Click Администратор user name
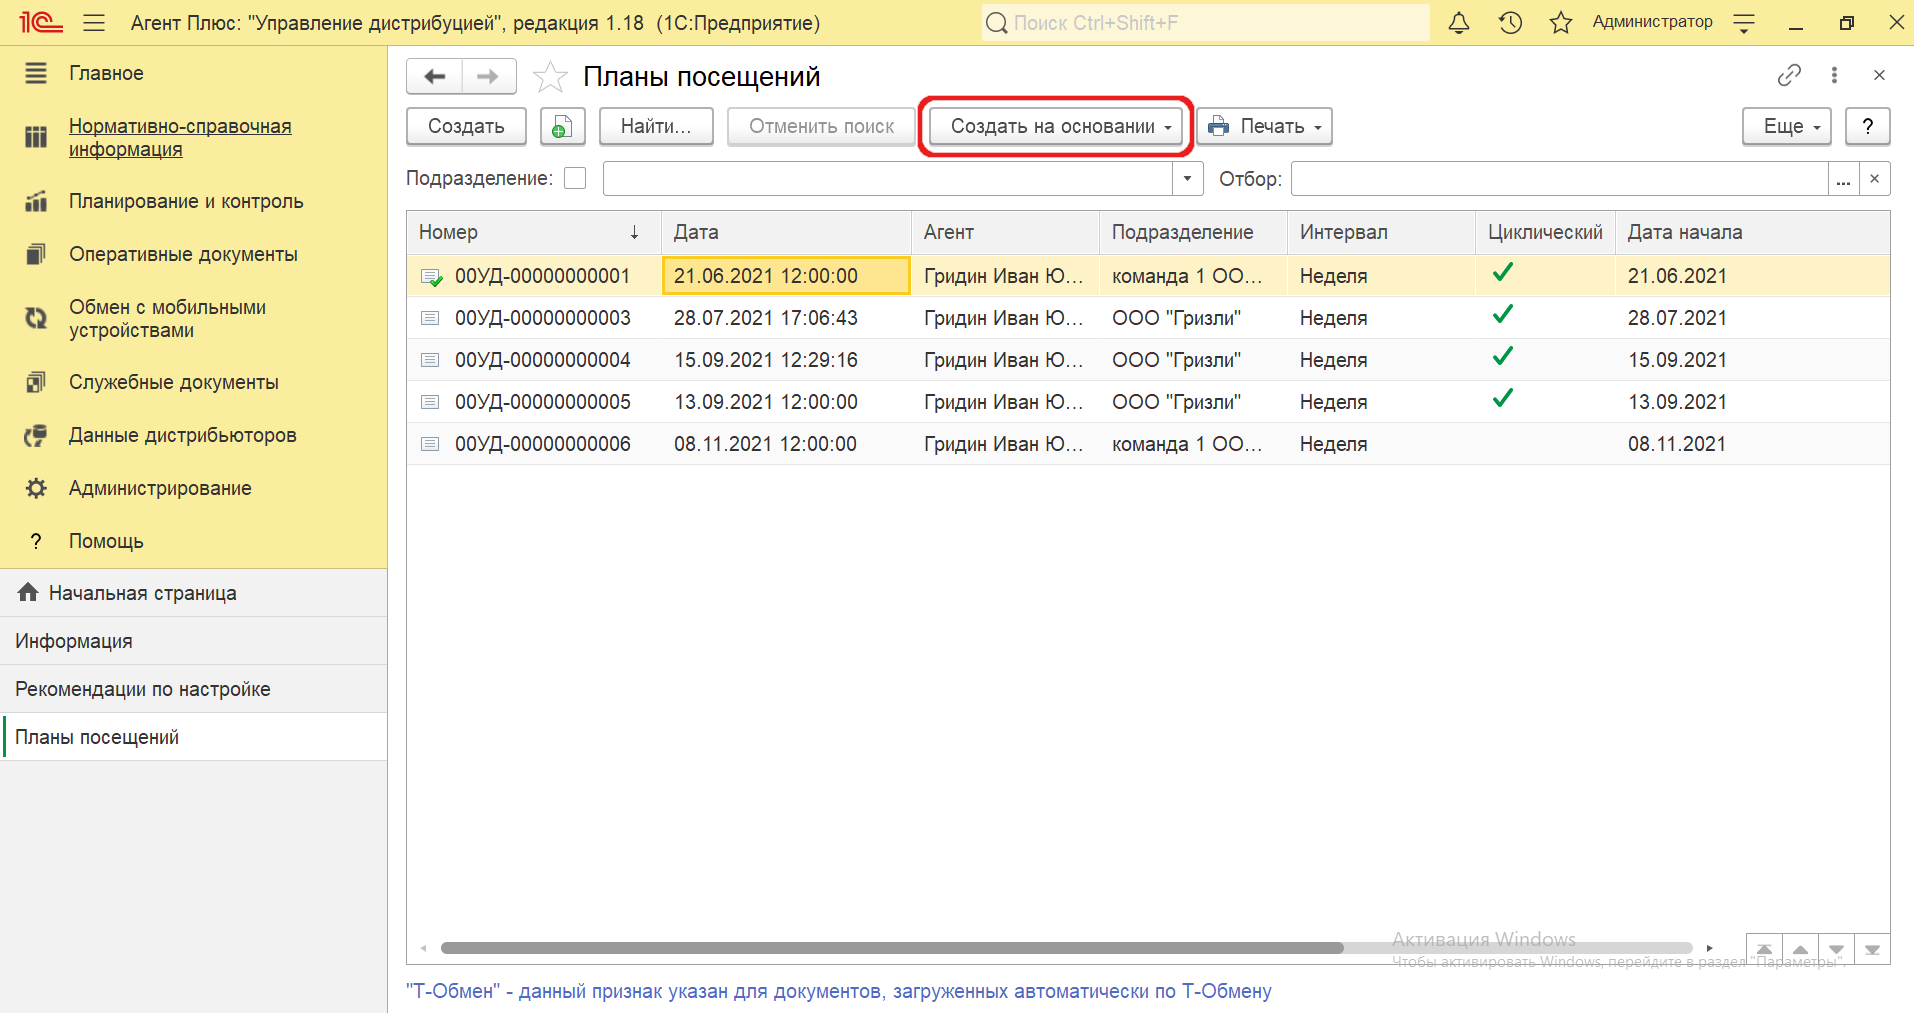 pyautogui.click(x=1652, y=22)
